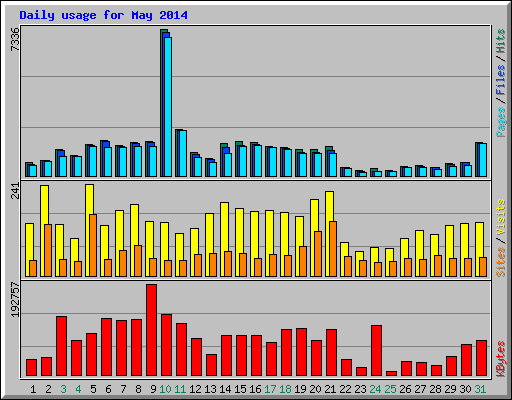Viewport: 512px width, 400px height.
Task: Click the Sites legend label
Action: (500, 262)
